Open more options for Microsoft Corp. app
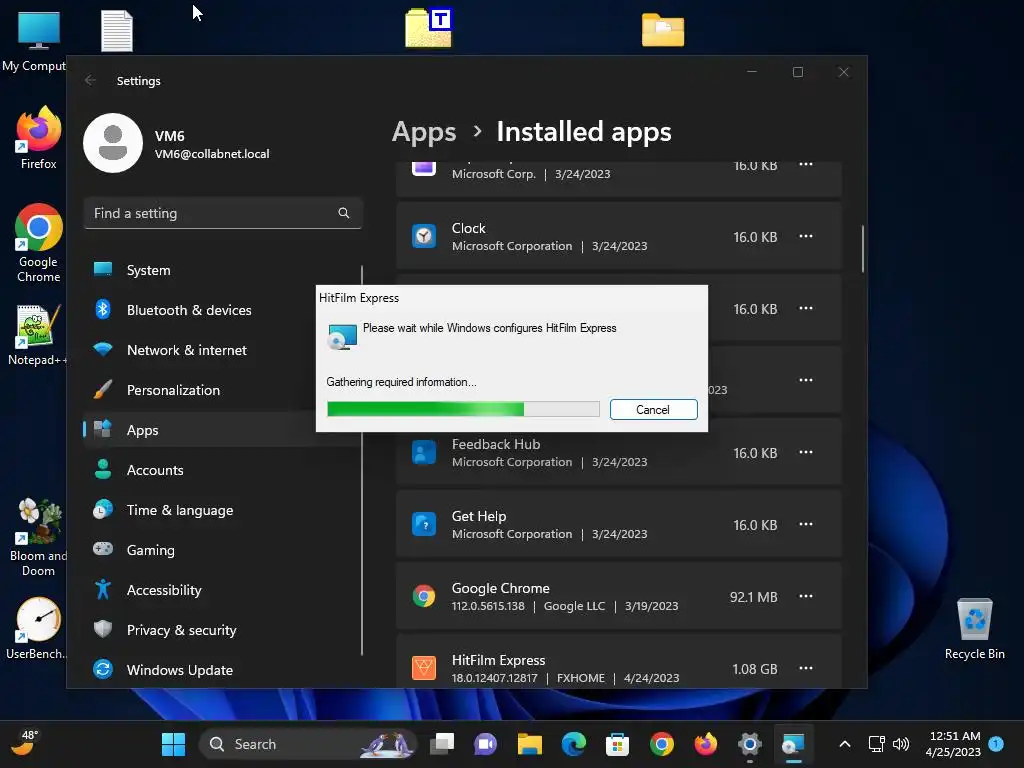This screenshot has height=768, width=1024. point(806,165)
